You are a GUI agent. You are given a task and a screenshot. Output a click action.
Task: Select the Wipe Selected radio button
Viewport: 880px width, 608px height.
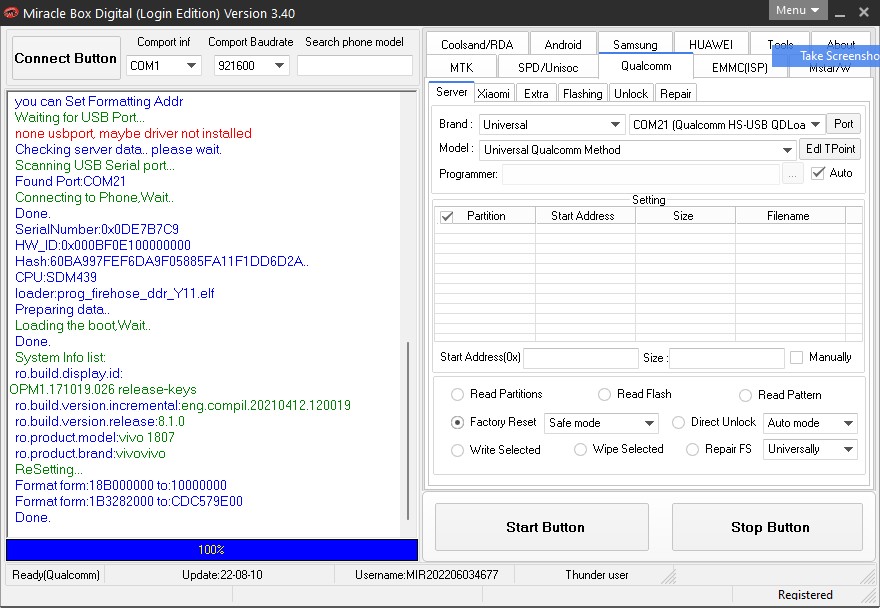click(x=580, y=450)
